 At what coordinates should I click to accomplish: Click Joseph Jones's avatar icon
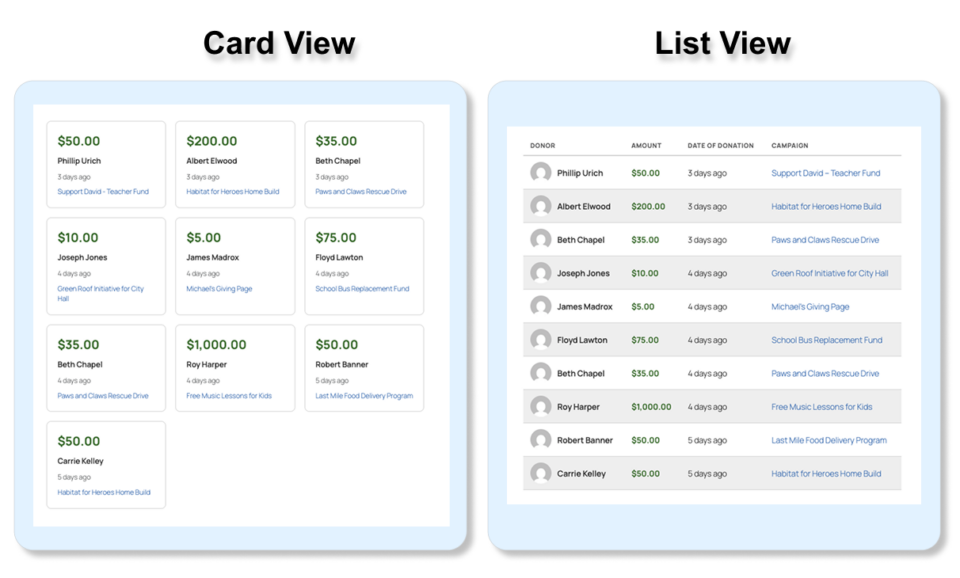tap(540, 273)
